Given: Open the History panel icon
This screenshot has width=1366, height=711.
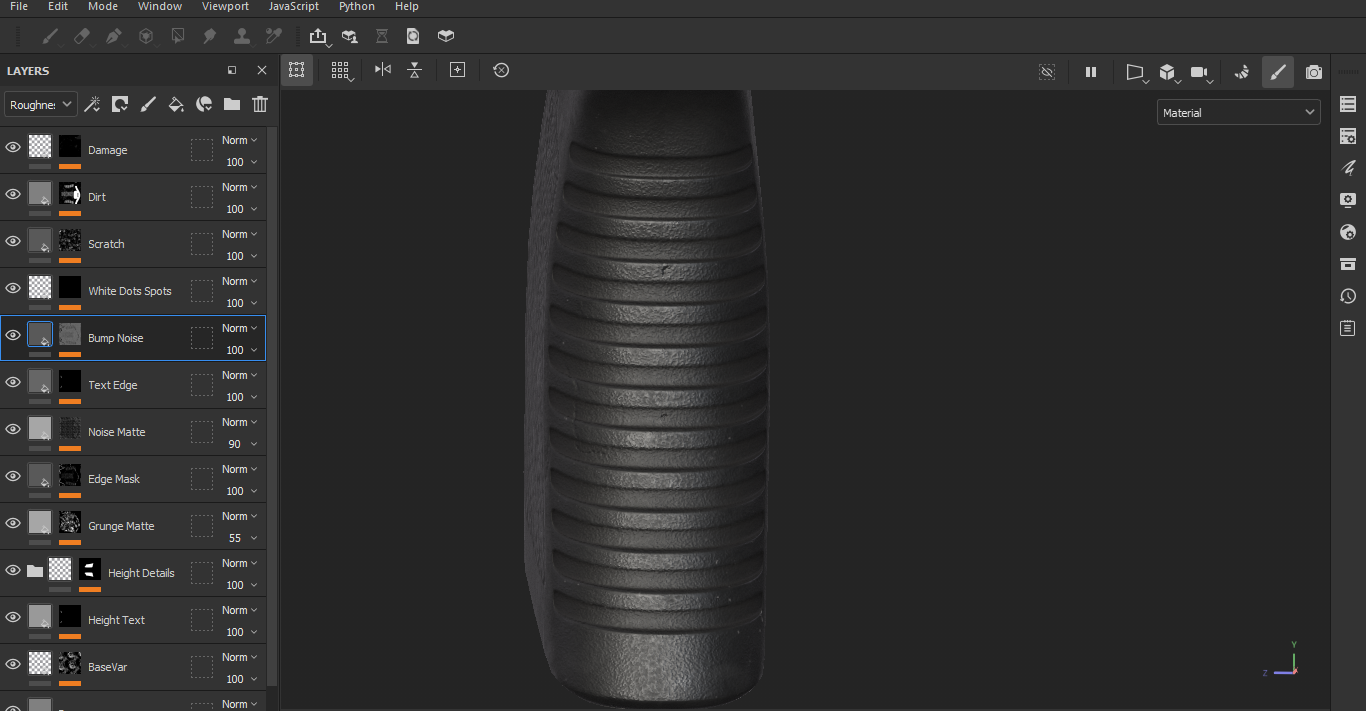Looking at the screenshot, I should (1348, 296).
